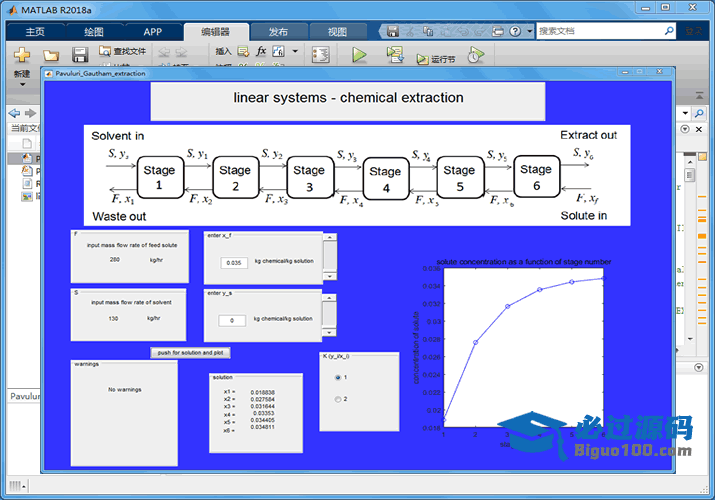This screenshot has height=500, width=715.
Task: Switch to the View (视图) tab
Action: click(337, 32)
